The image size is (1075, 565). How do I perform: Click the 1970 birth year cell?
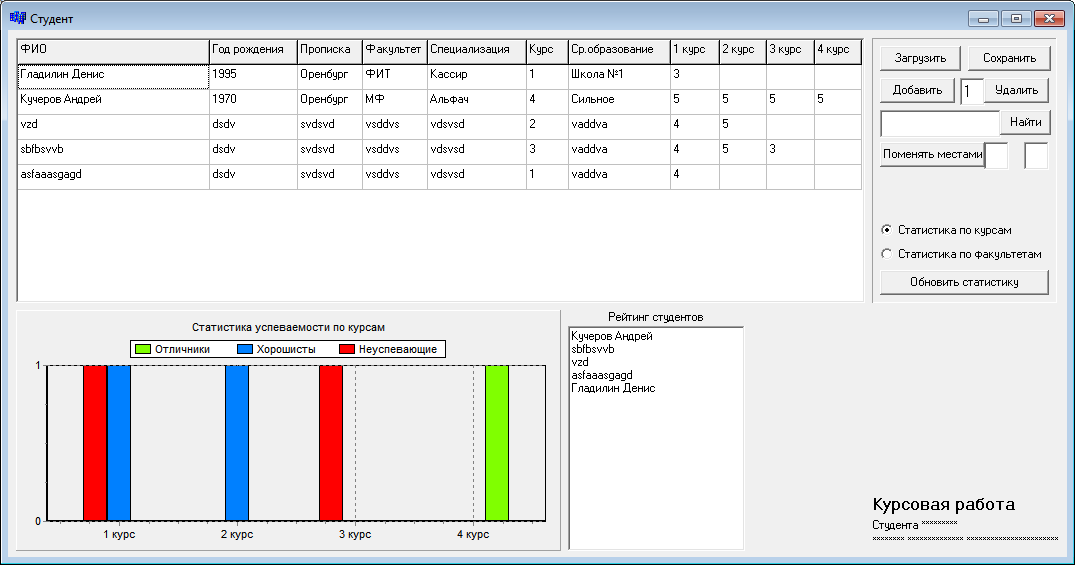point(253,101)
